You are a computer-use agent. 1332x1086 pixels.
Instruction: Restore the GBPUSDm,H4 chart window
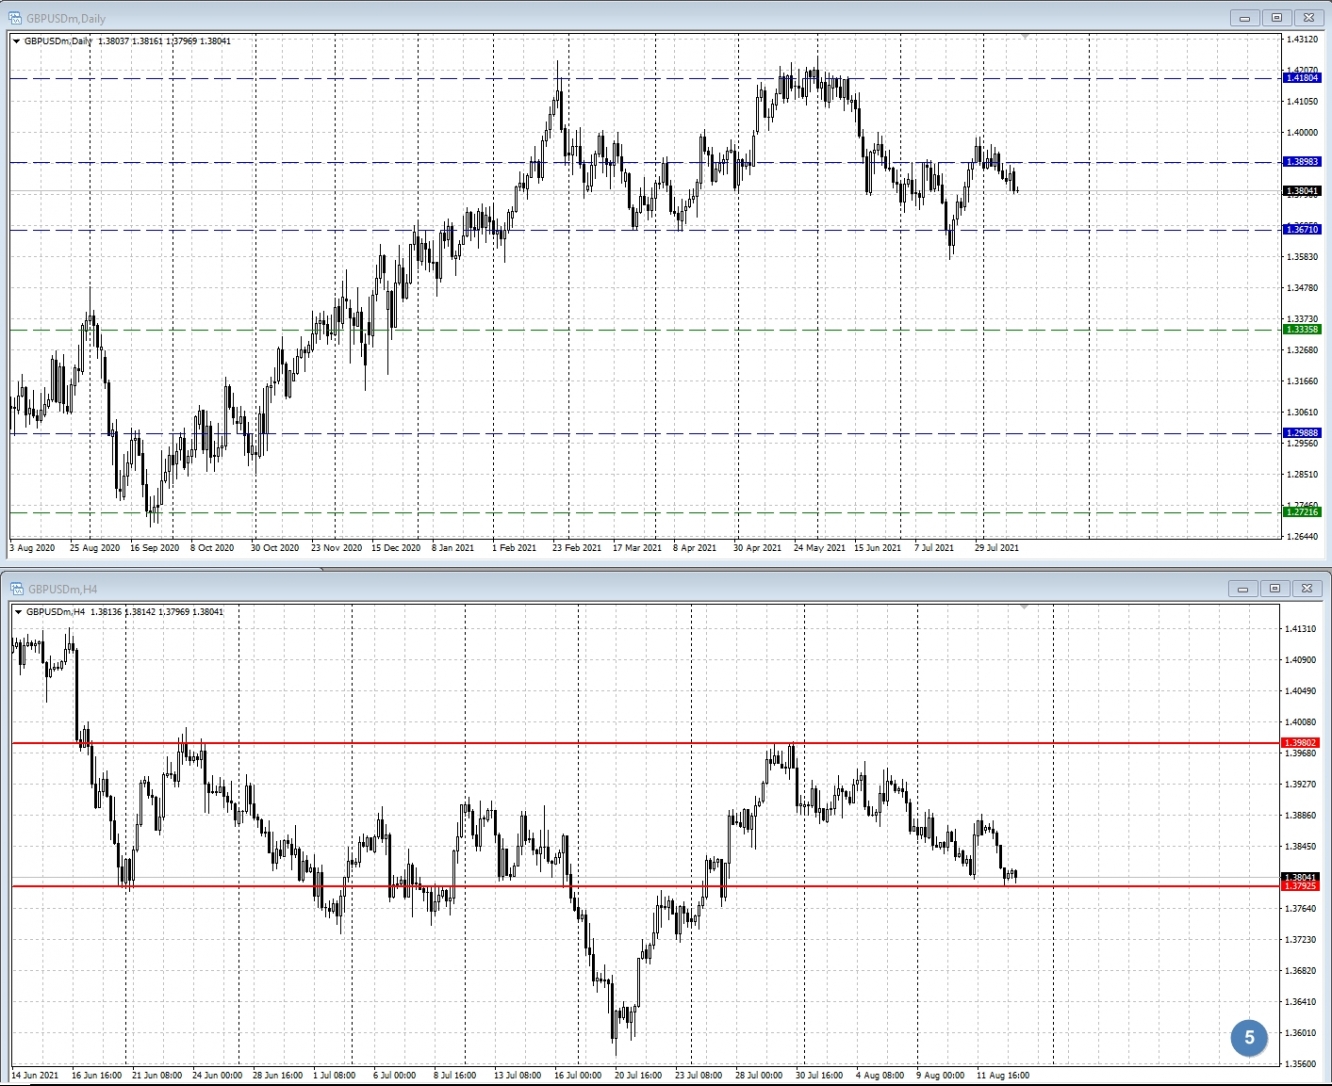tap(1276, 588)
